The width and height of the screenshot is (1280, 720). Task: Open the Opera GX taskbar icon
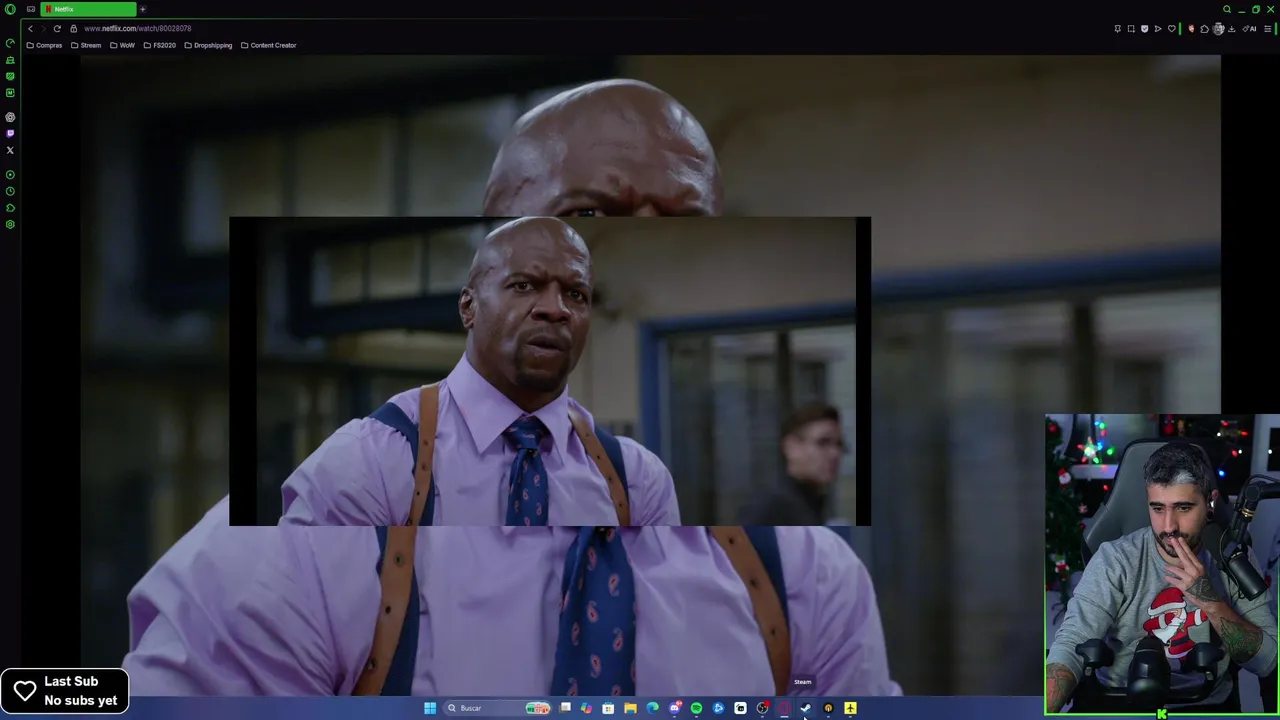784,708
